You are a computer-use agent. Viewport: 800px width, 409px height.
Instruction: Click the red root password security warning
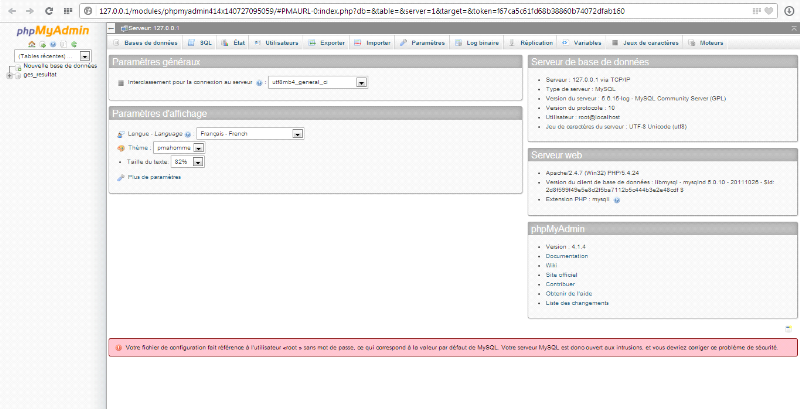pyautogui.click(x=453, y=347)
